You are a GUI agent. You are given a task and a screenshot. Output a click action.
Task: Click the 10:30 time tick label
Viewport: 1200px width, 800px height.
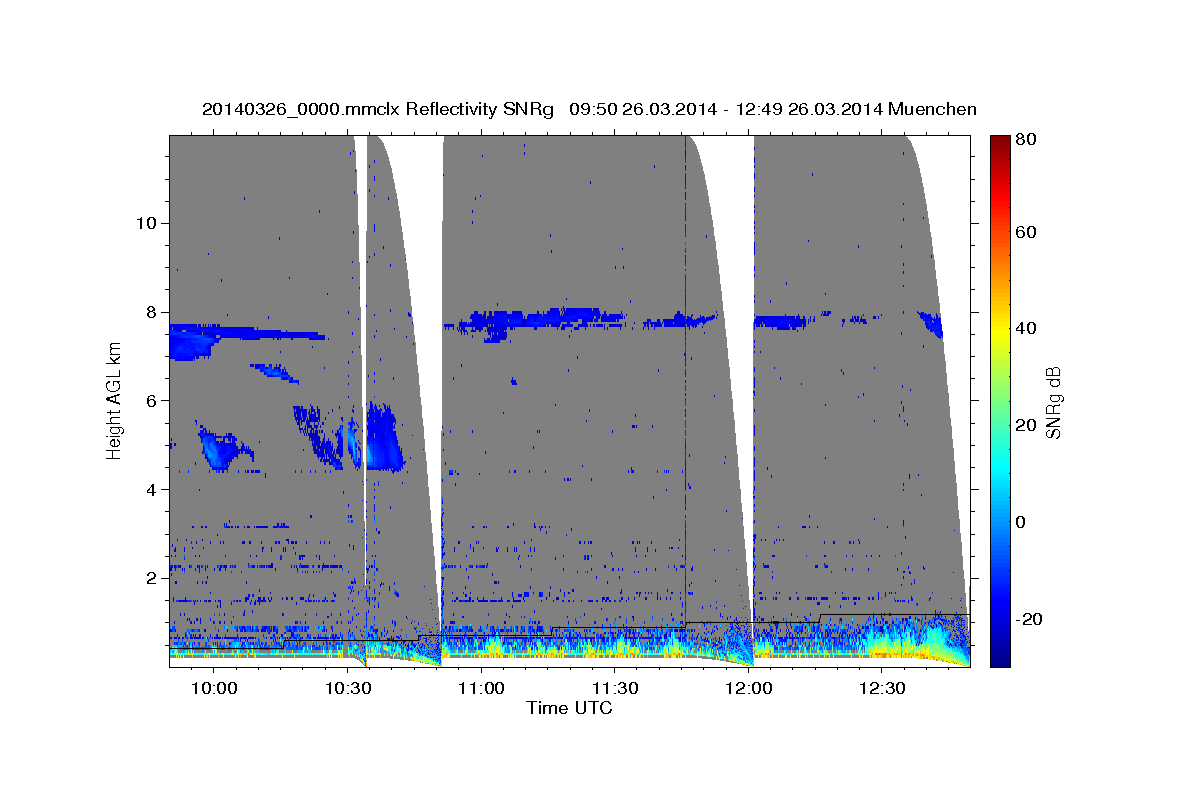tap(347, 688)
